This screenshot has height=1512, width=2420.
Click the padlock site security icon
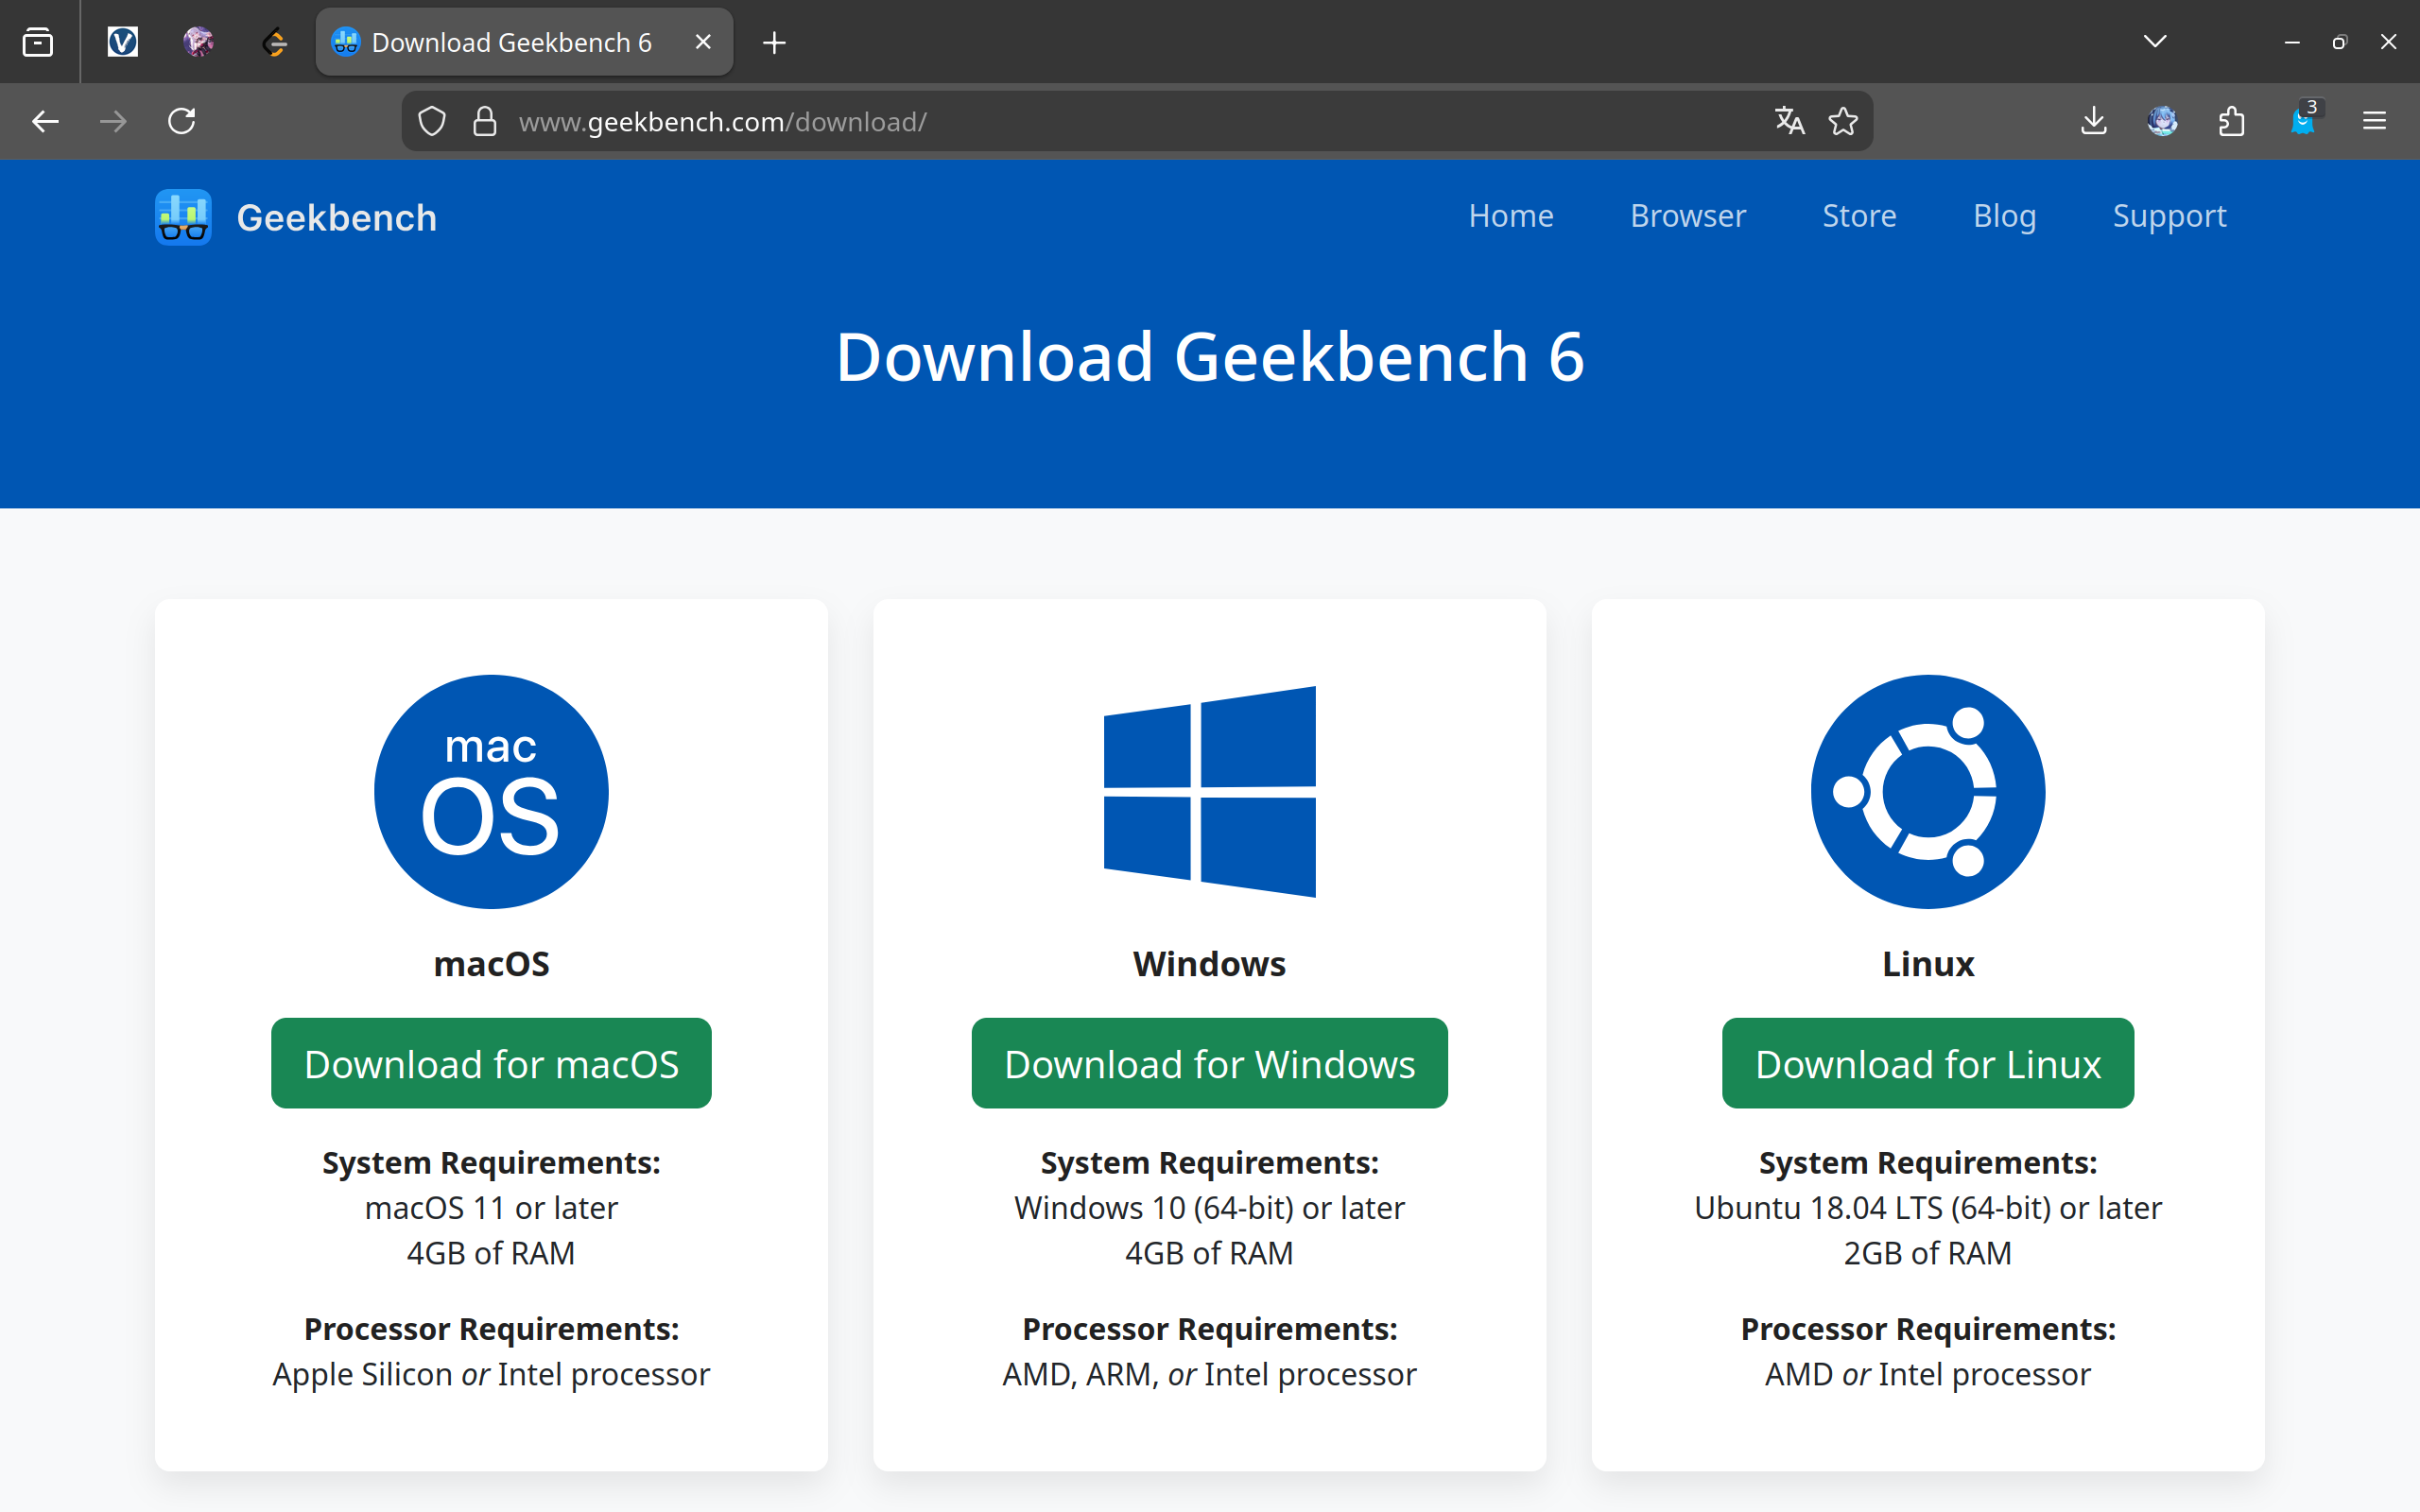click(x=485, y=121)
